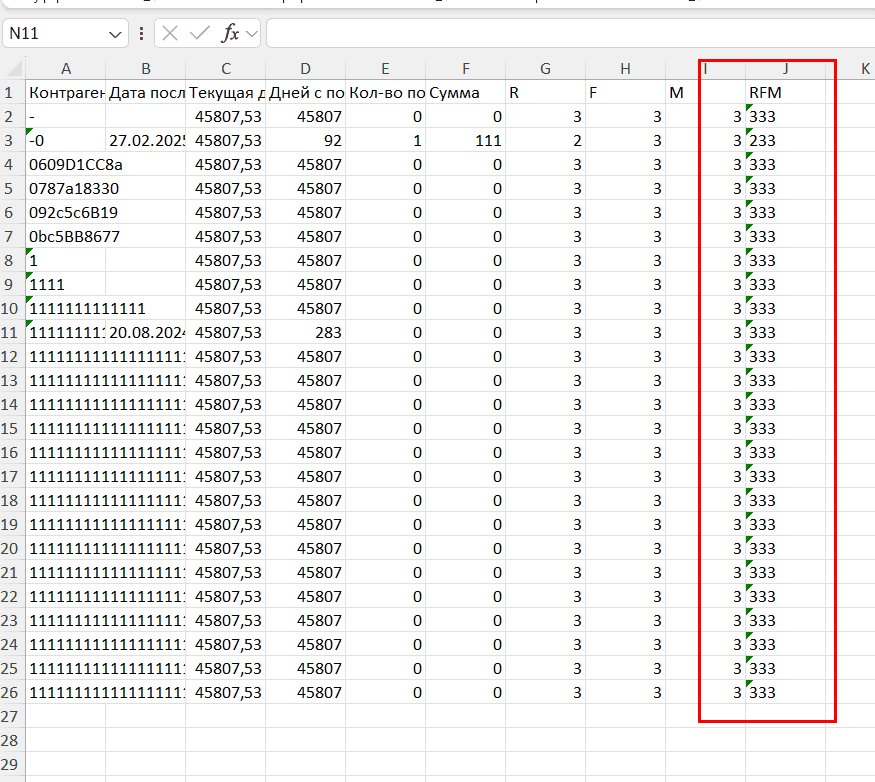Select column F header
Image resolution: width=875 pixels, height=782 pixels.
[465, 69]
